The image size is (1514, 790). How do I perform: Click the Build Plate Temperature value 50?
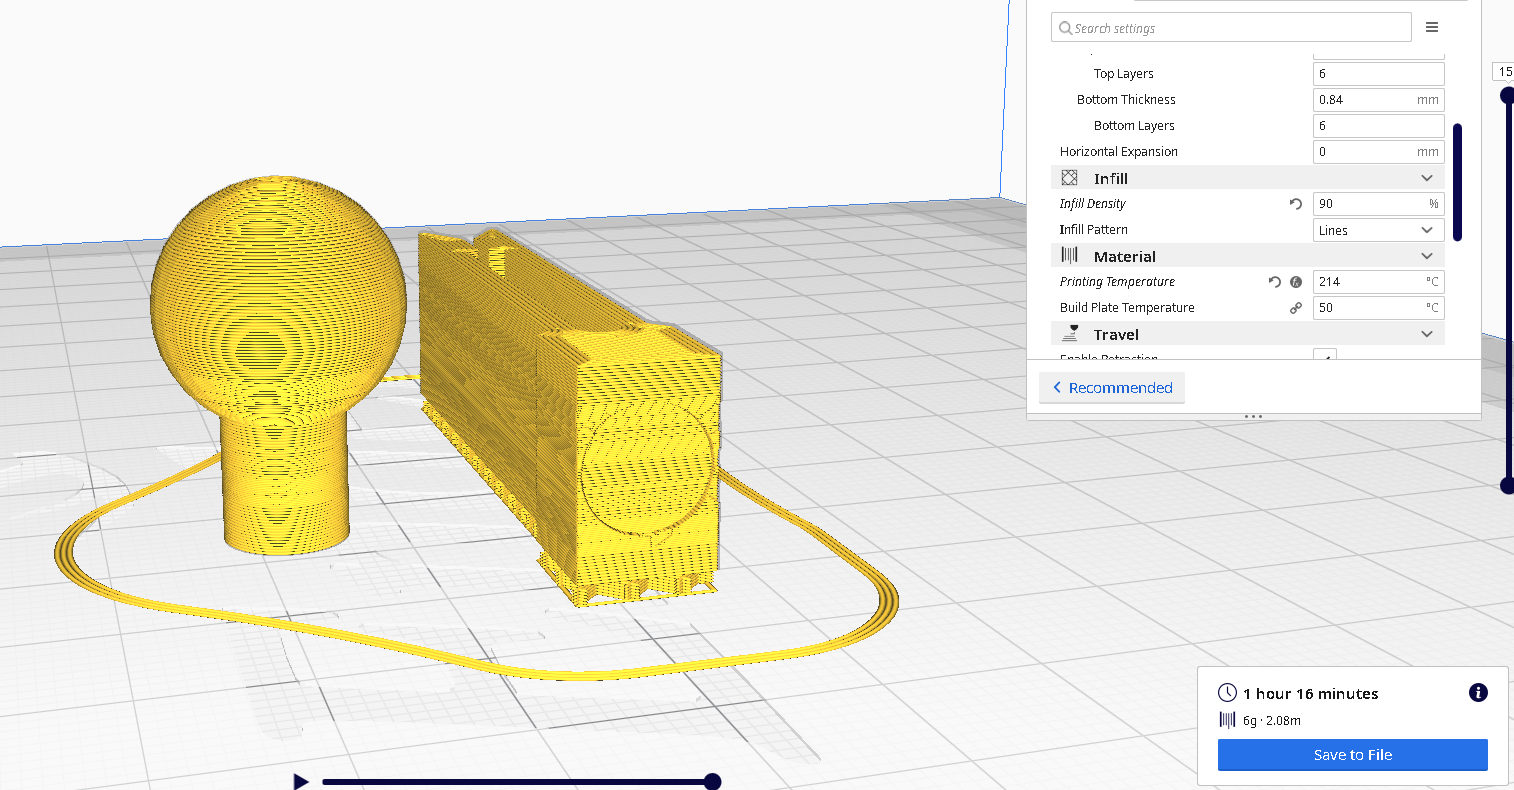tap(1378, 308)
